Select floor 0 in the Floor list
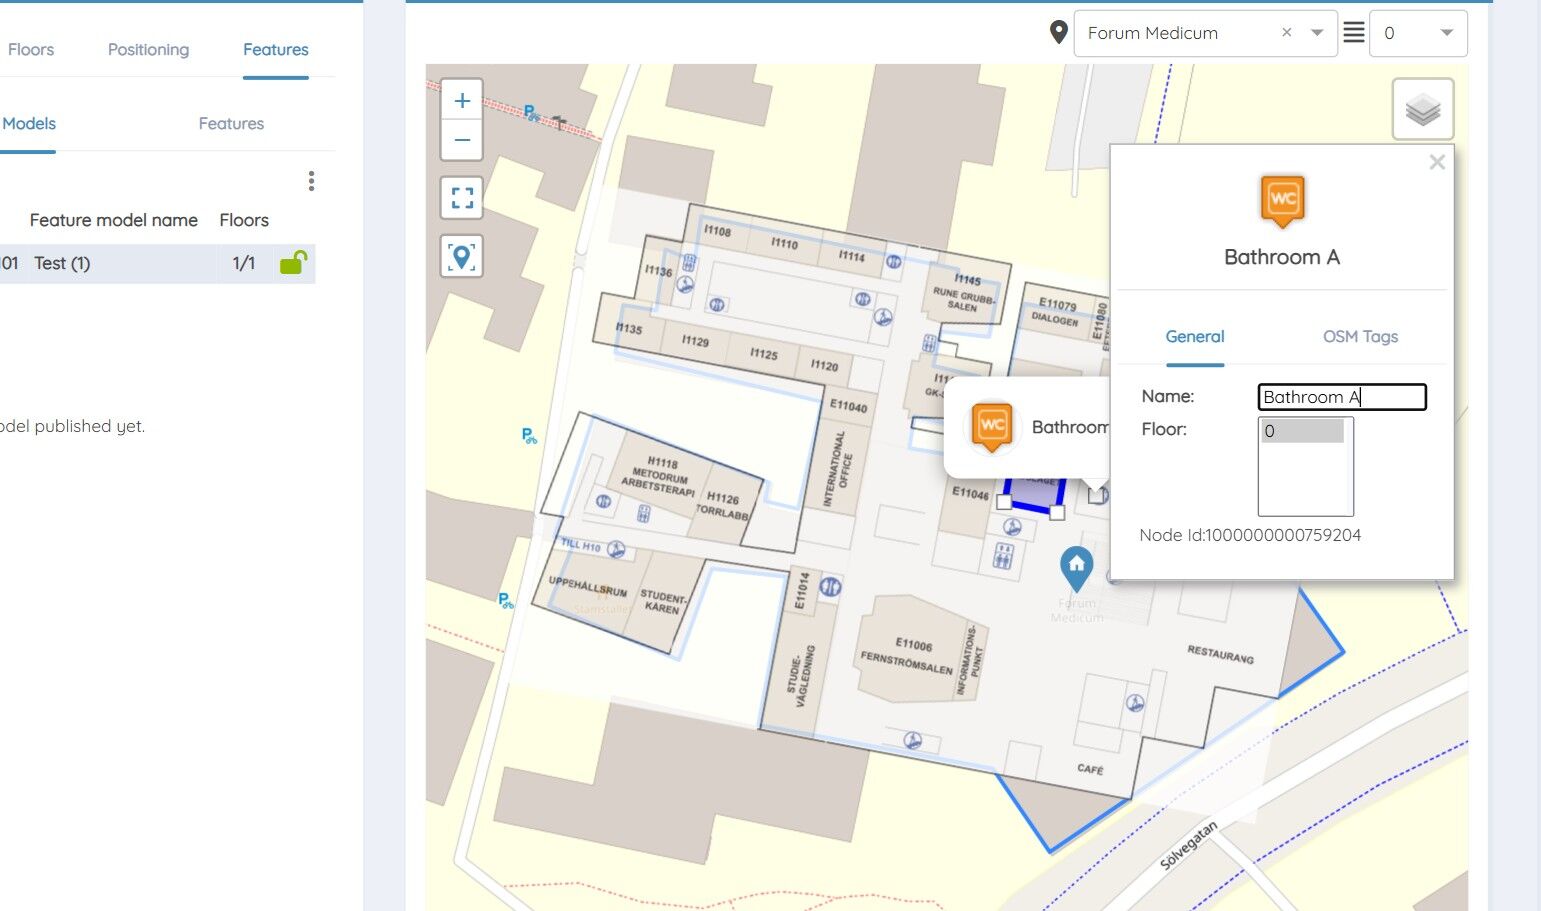 1303,431
